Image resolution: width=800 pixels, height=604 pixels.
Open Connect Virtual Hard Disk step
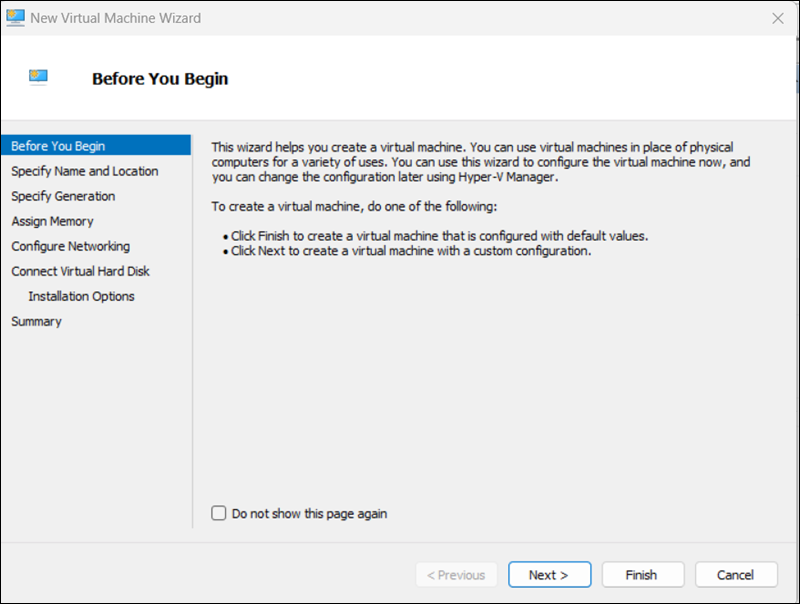tap(81, 271)
